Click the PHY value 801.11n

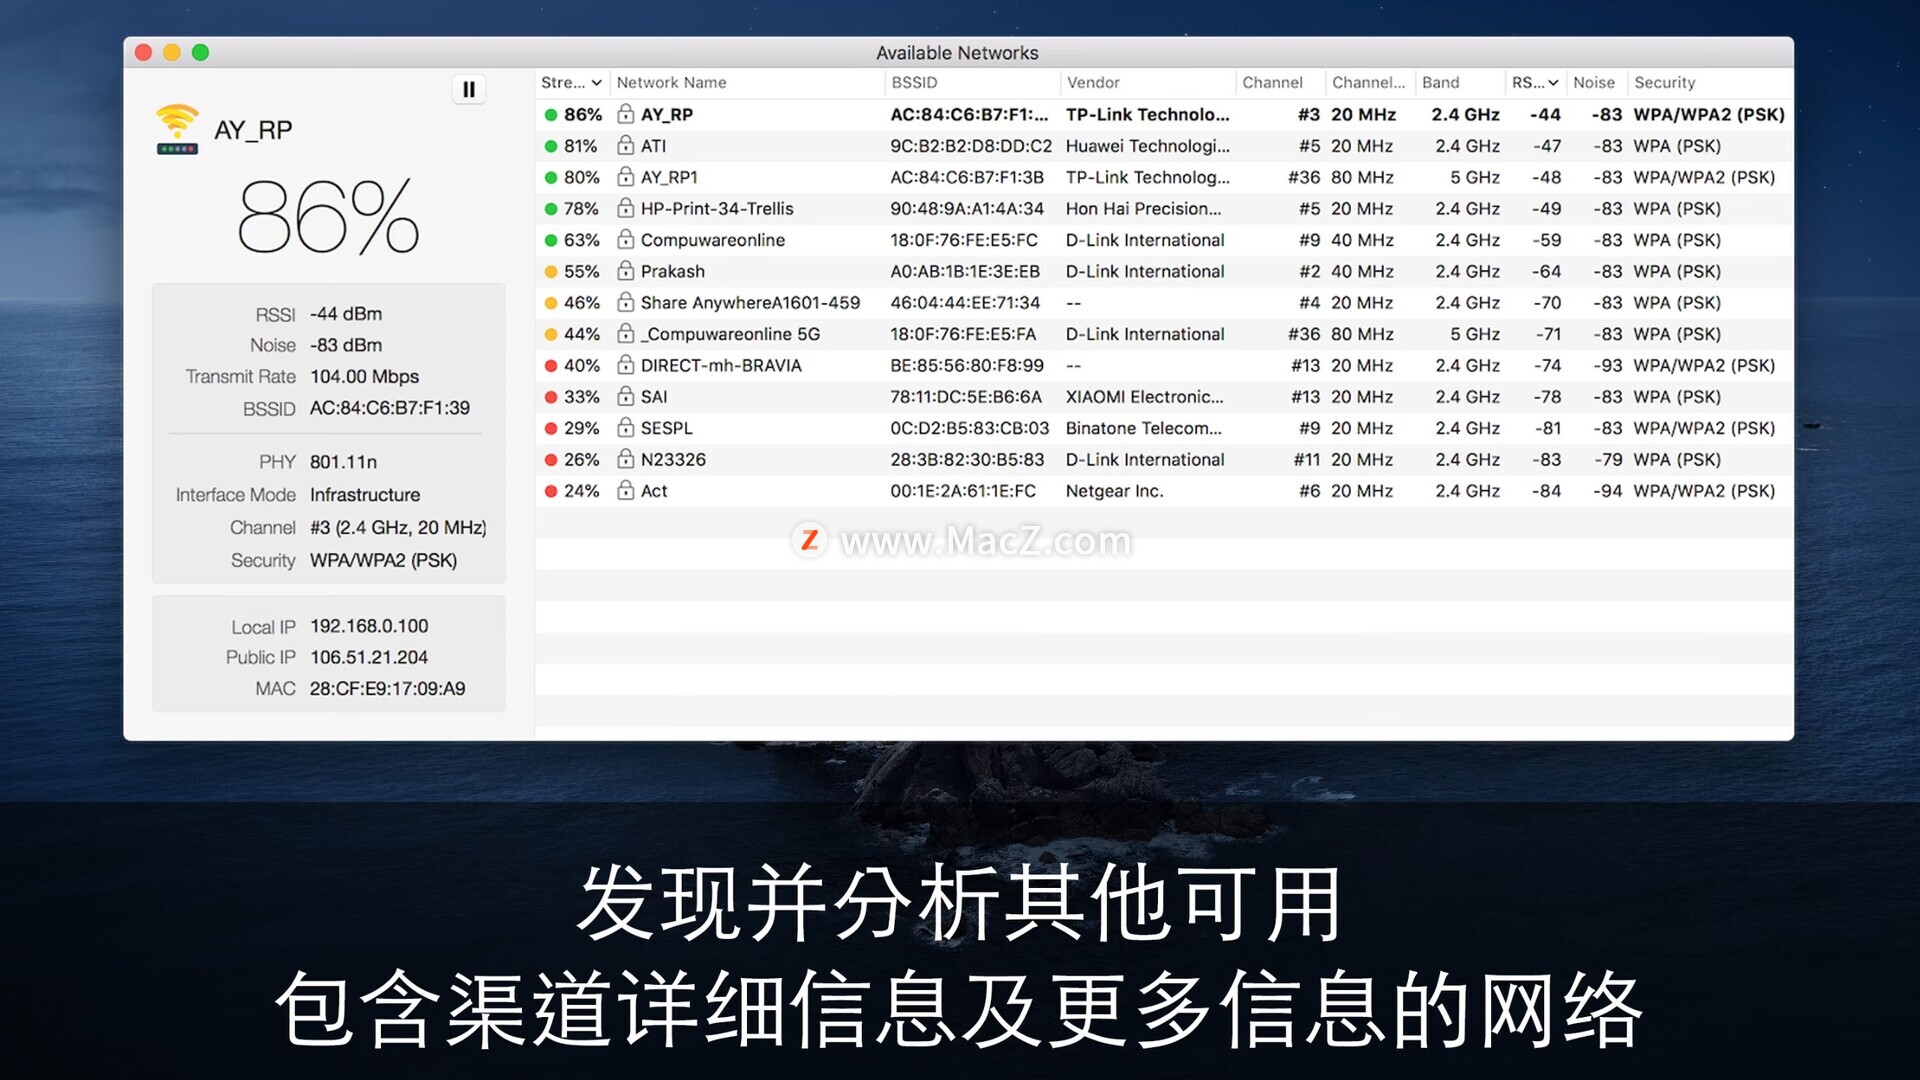(x=343, y=461)
